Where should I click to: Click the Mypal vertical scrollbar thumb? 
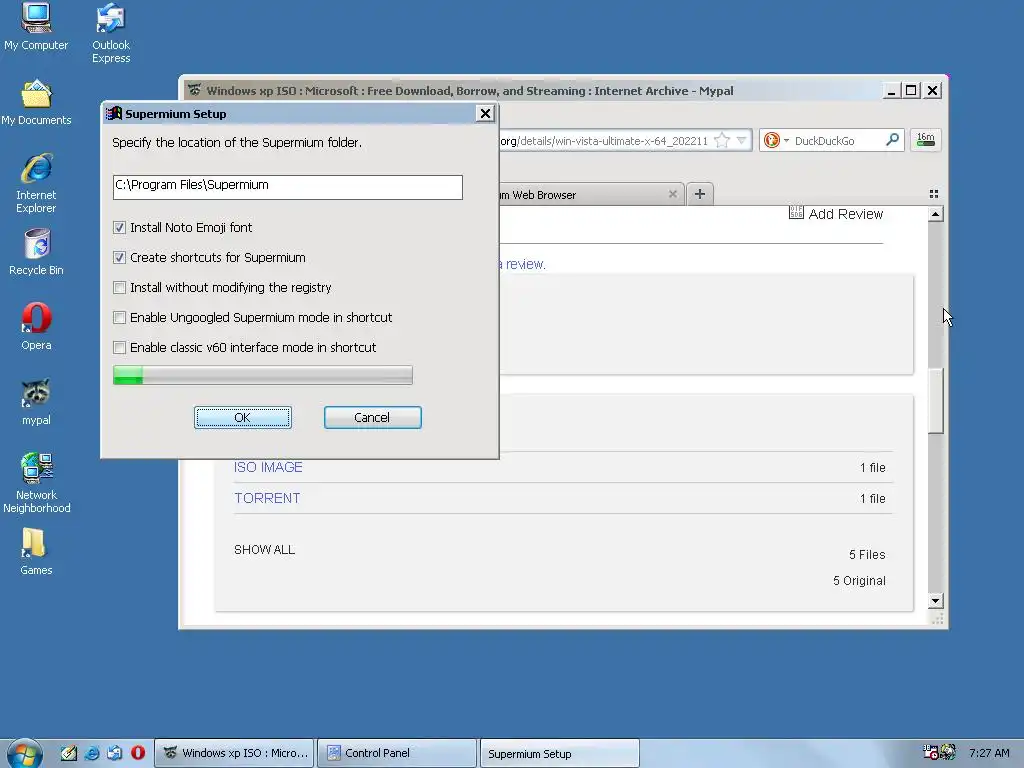(935, 400)
